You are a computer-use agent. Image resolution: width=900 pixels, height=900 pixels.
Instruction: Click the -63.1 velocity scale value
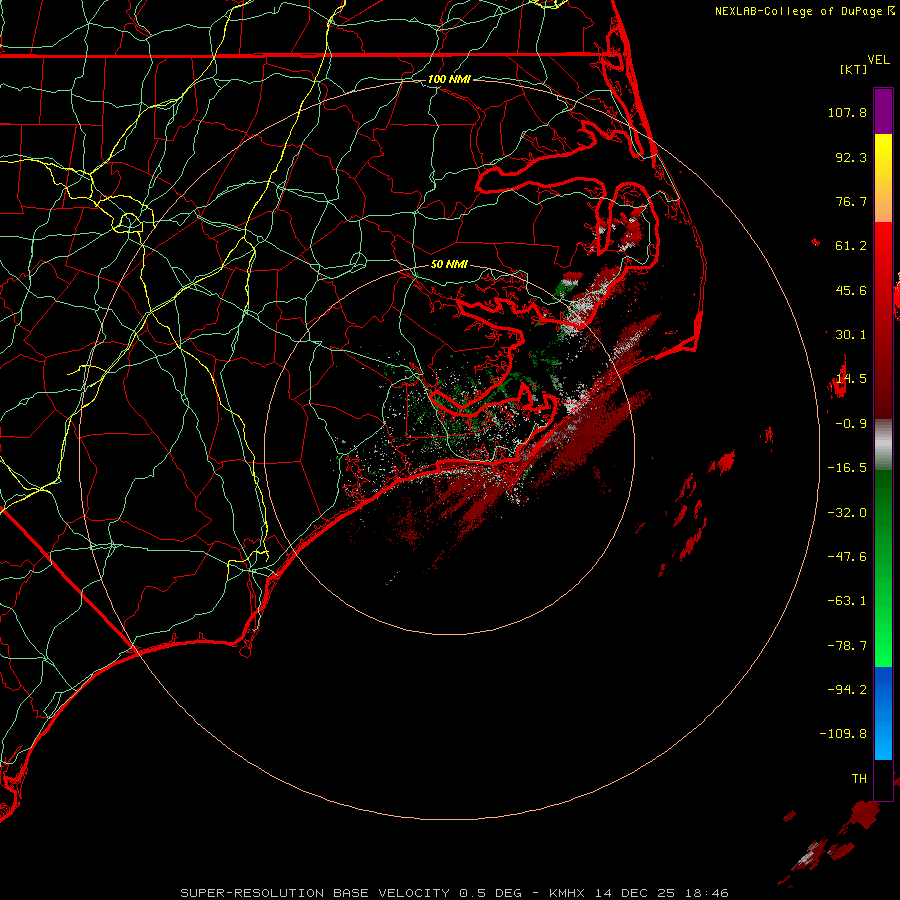click(847, 601)
